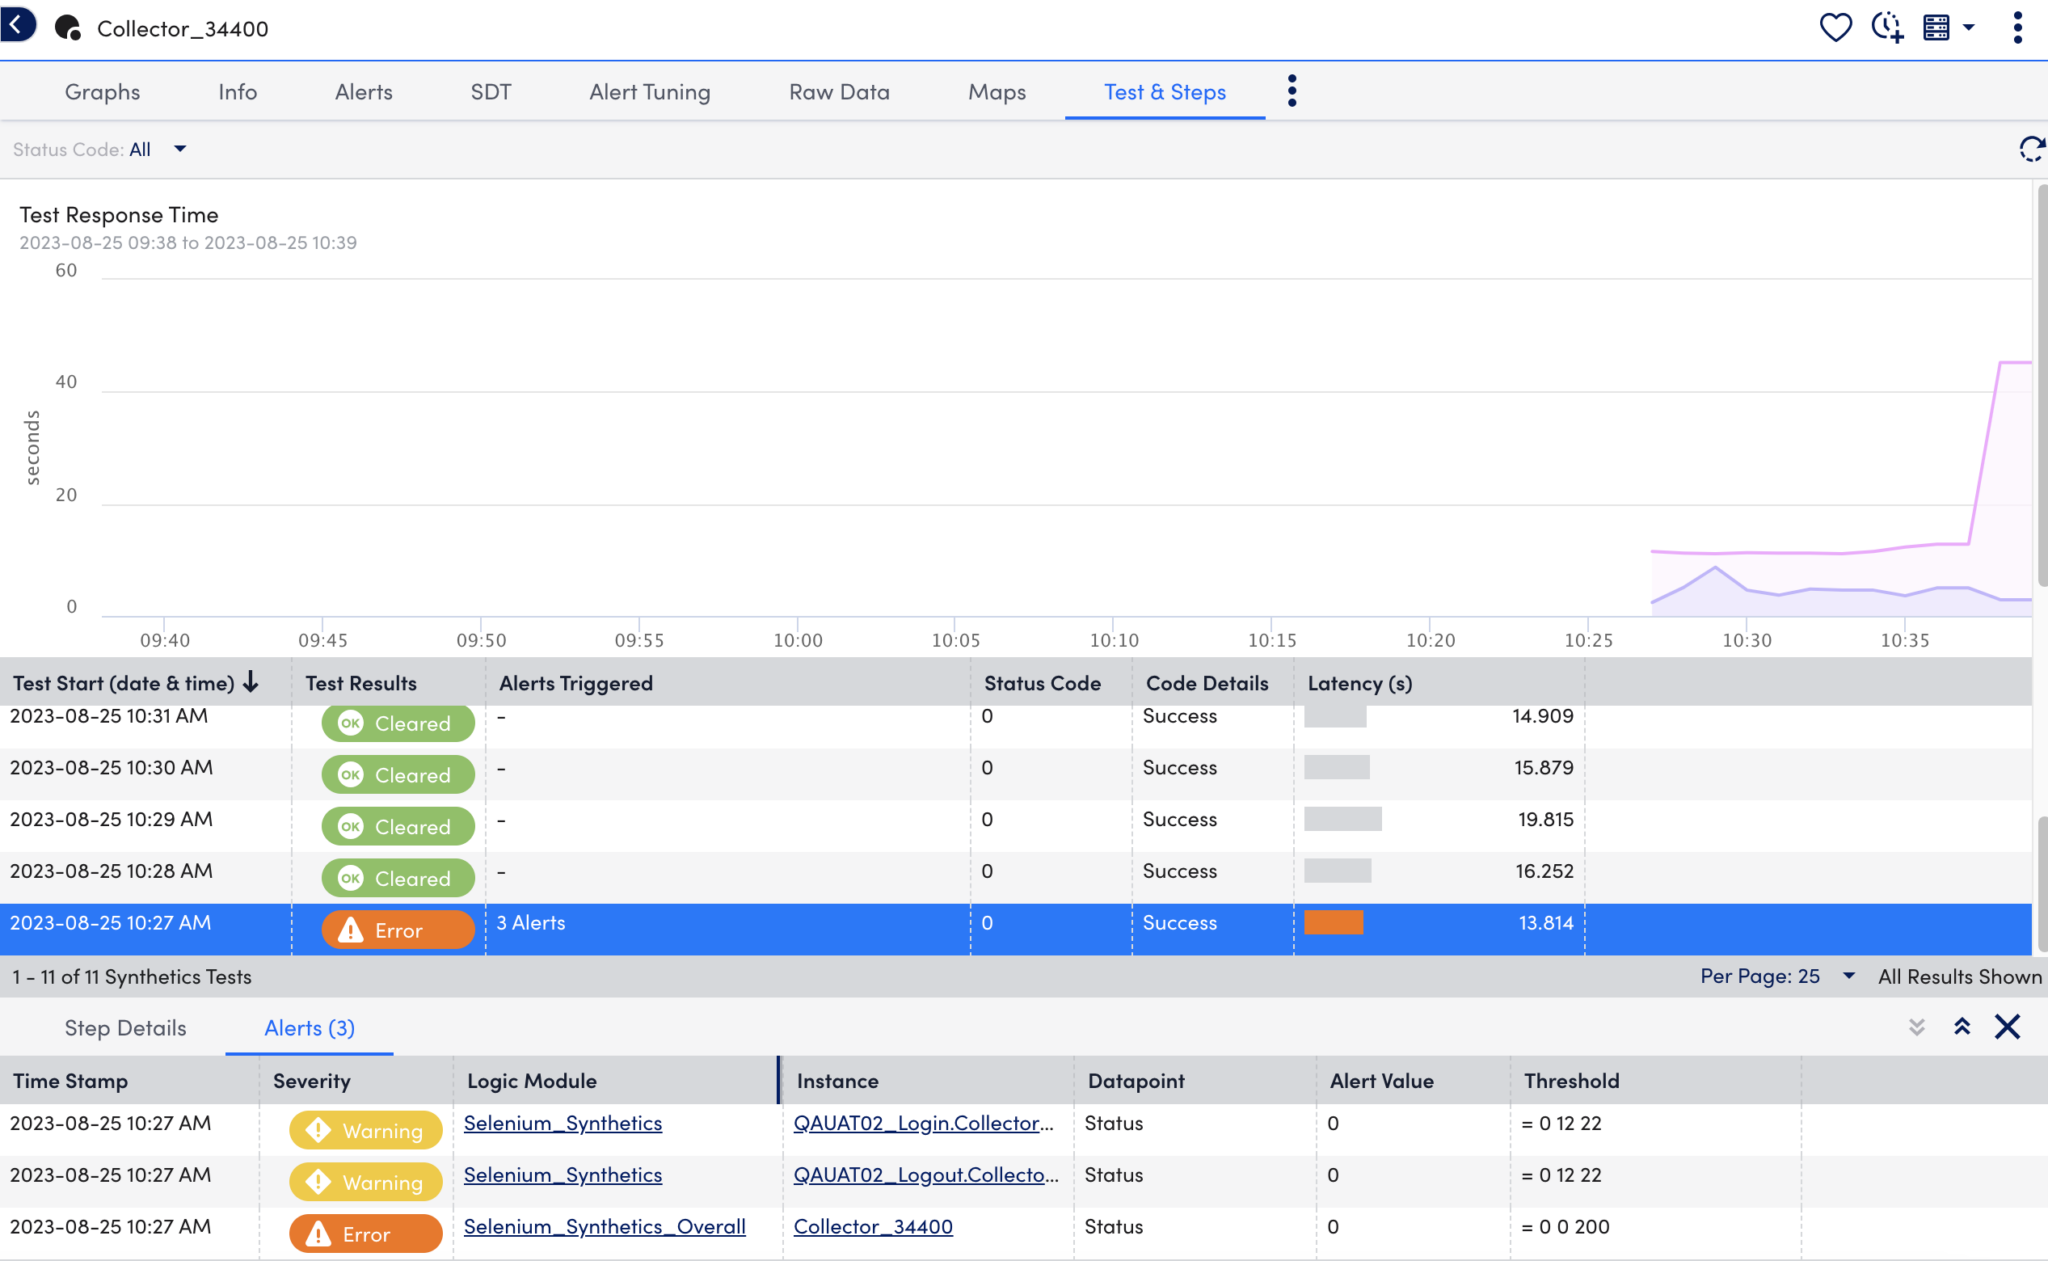Viewport: 2048px width, 1261px height.
Task: Click the schedule SDT clock-plus icon
Action: [x=1886, y=27]
